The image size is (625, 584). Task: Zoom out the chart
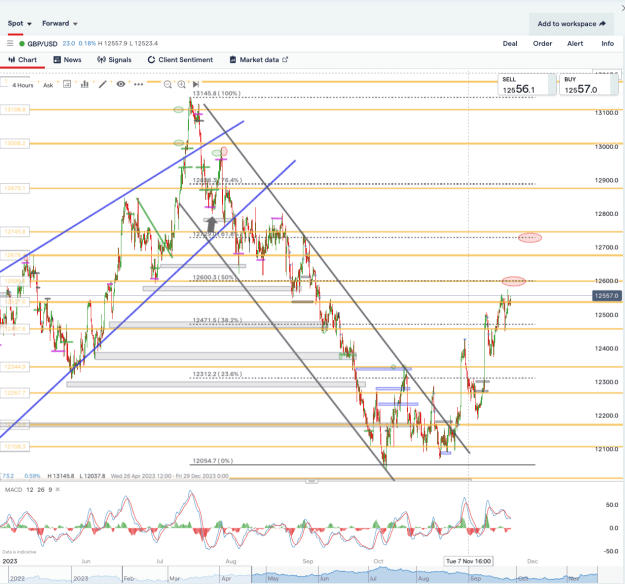168,85
